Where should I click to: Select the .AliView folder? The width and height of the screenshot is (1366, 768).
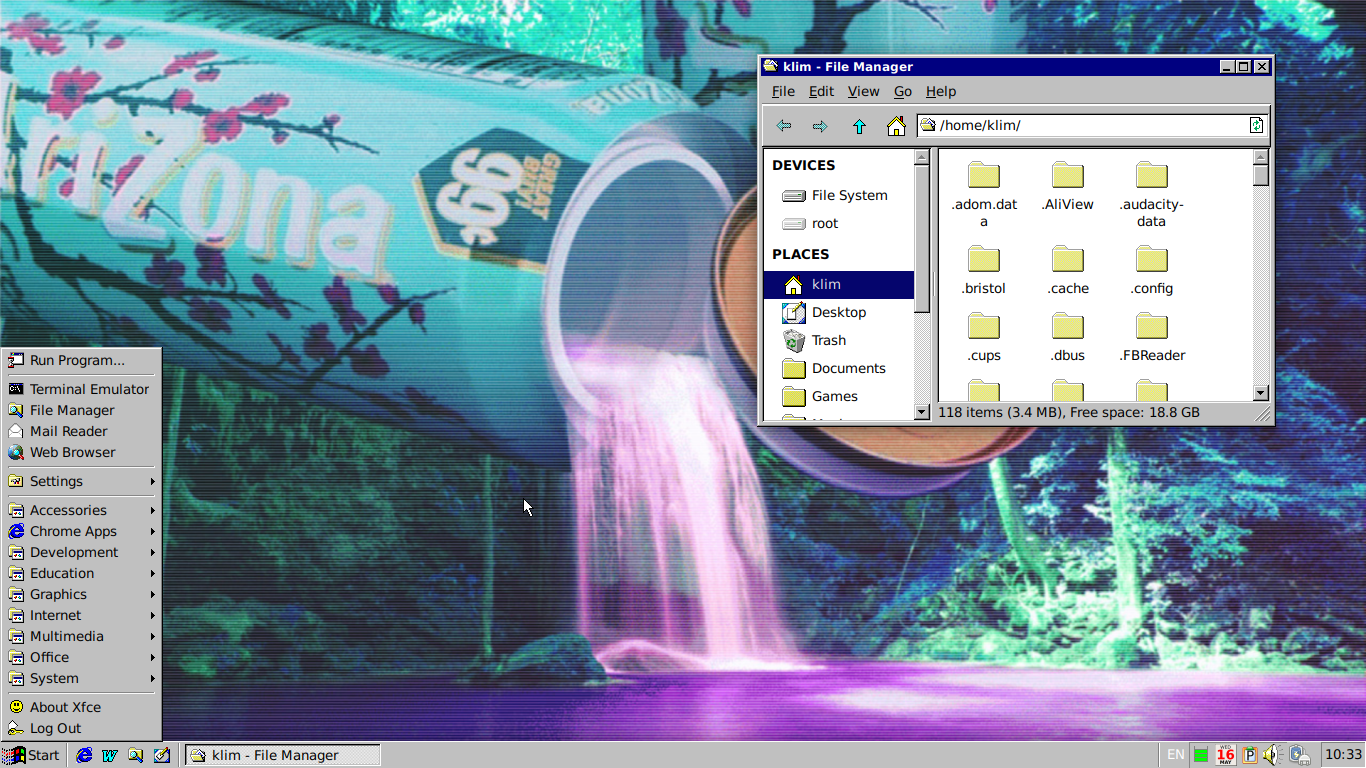pyautogui.click(x=1067, y=186)
